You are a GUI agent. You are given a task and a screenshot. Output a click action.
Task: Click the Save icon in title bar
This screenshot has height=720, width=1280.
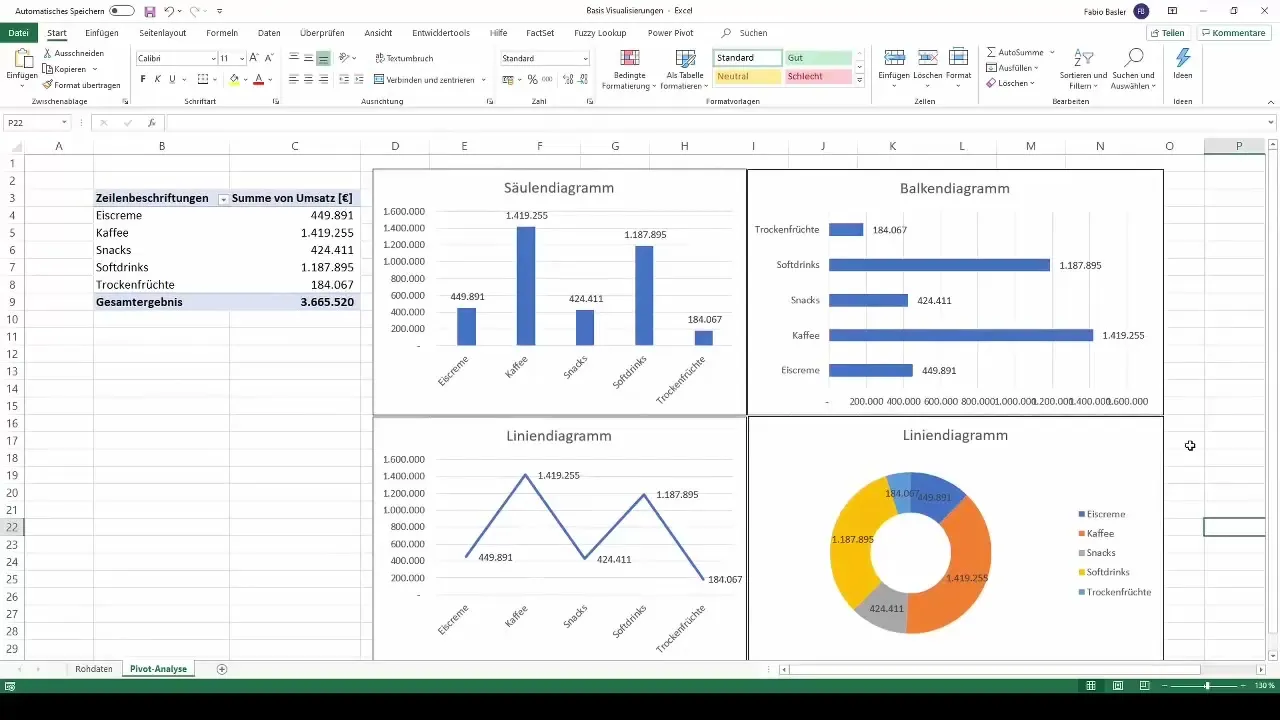point(150,11)
